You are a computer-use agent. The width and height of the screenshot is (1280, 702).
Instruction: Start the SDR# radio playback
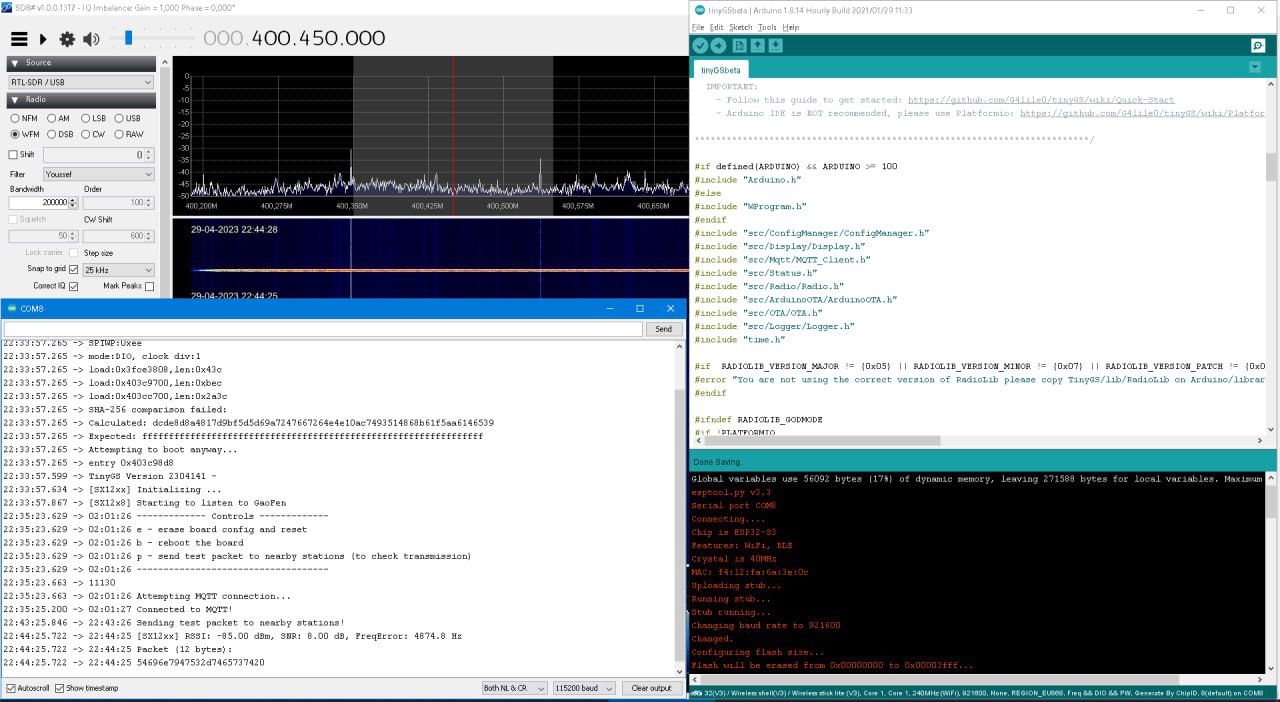tap(43, 39)
